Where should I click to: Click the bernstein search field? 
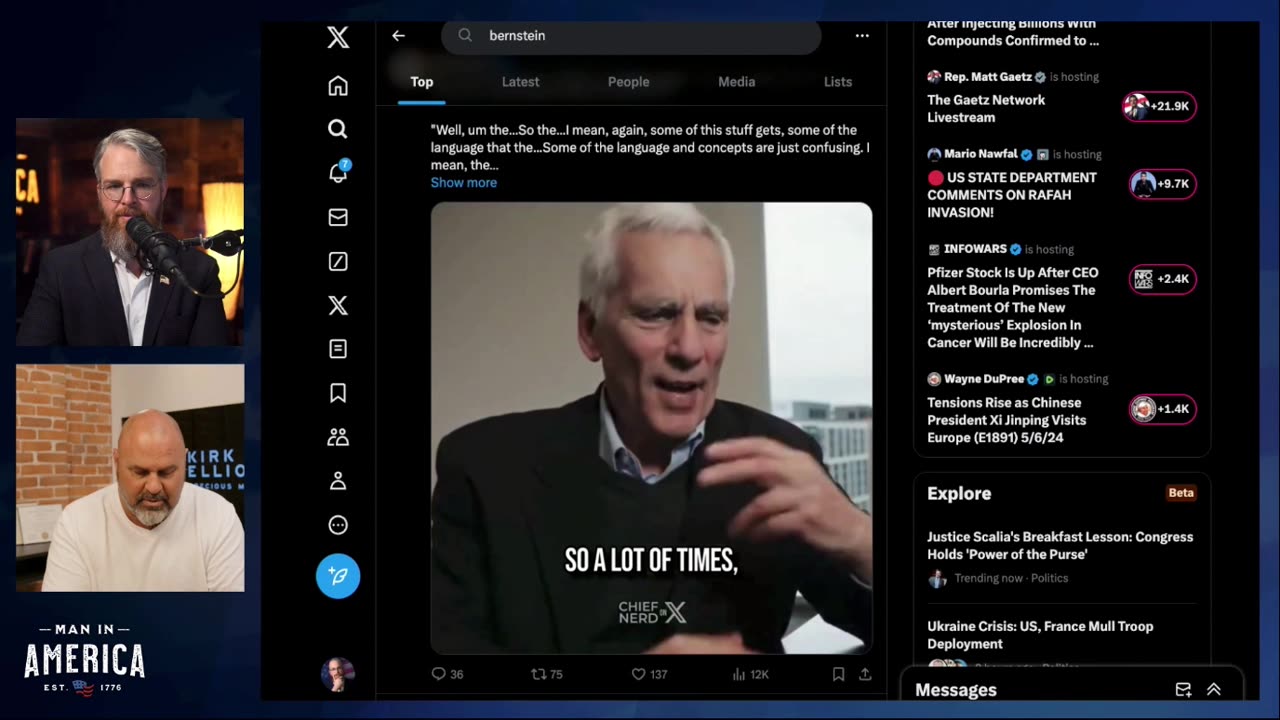point(631,36)
